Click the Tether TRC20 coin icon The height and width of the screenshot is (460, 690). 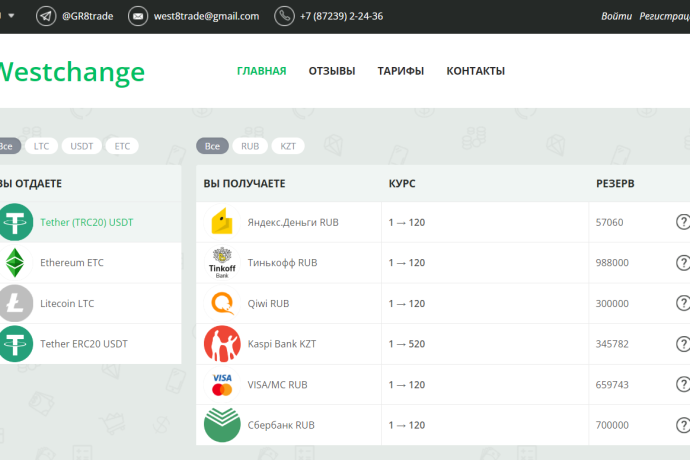point(15,222)
